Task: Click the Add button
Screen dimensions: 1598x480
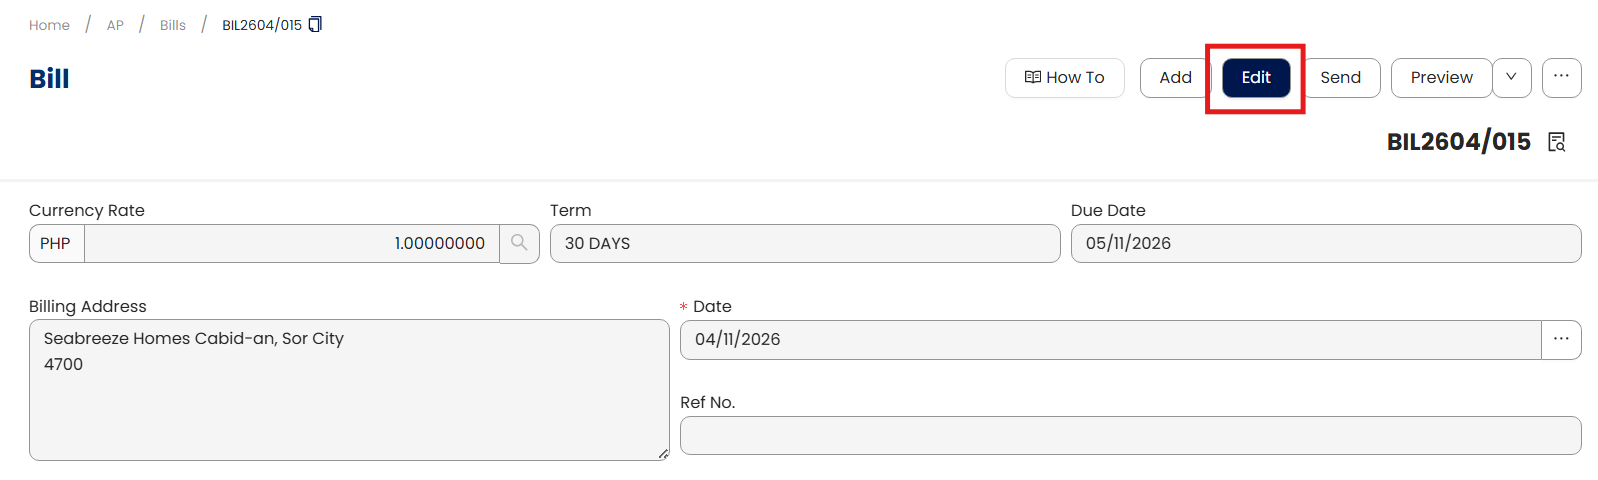Action: 1175,77
